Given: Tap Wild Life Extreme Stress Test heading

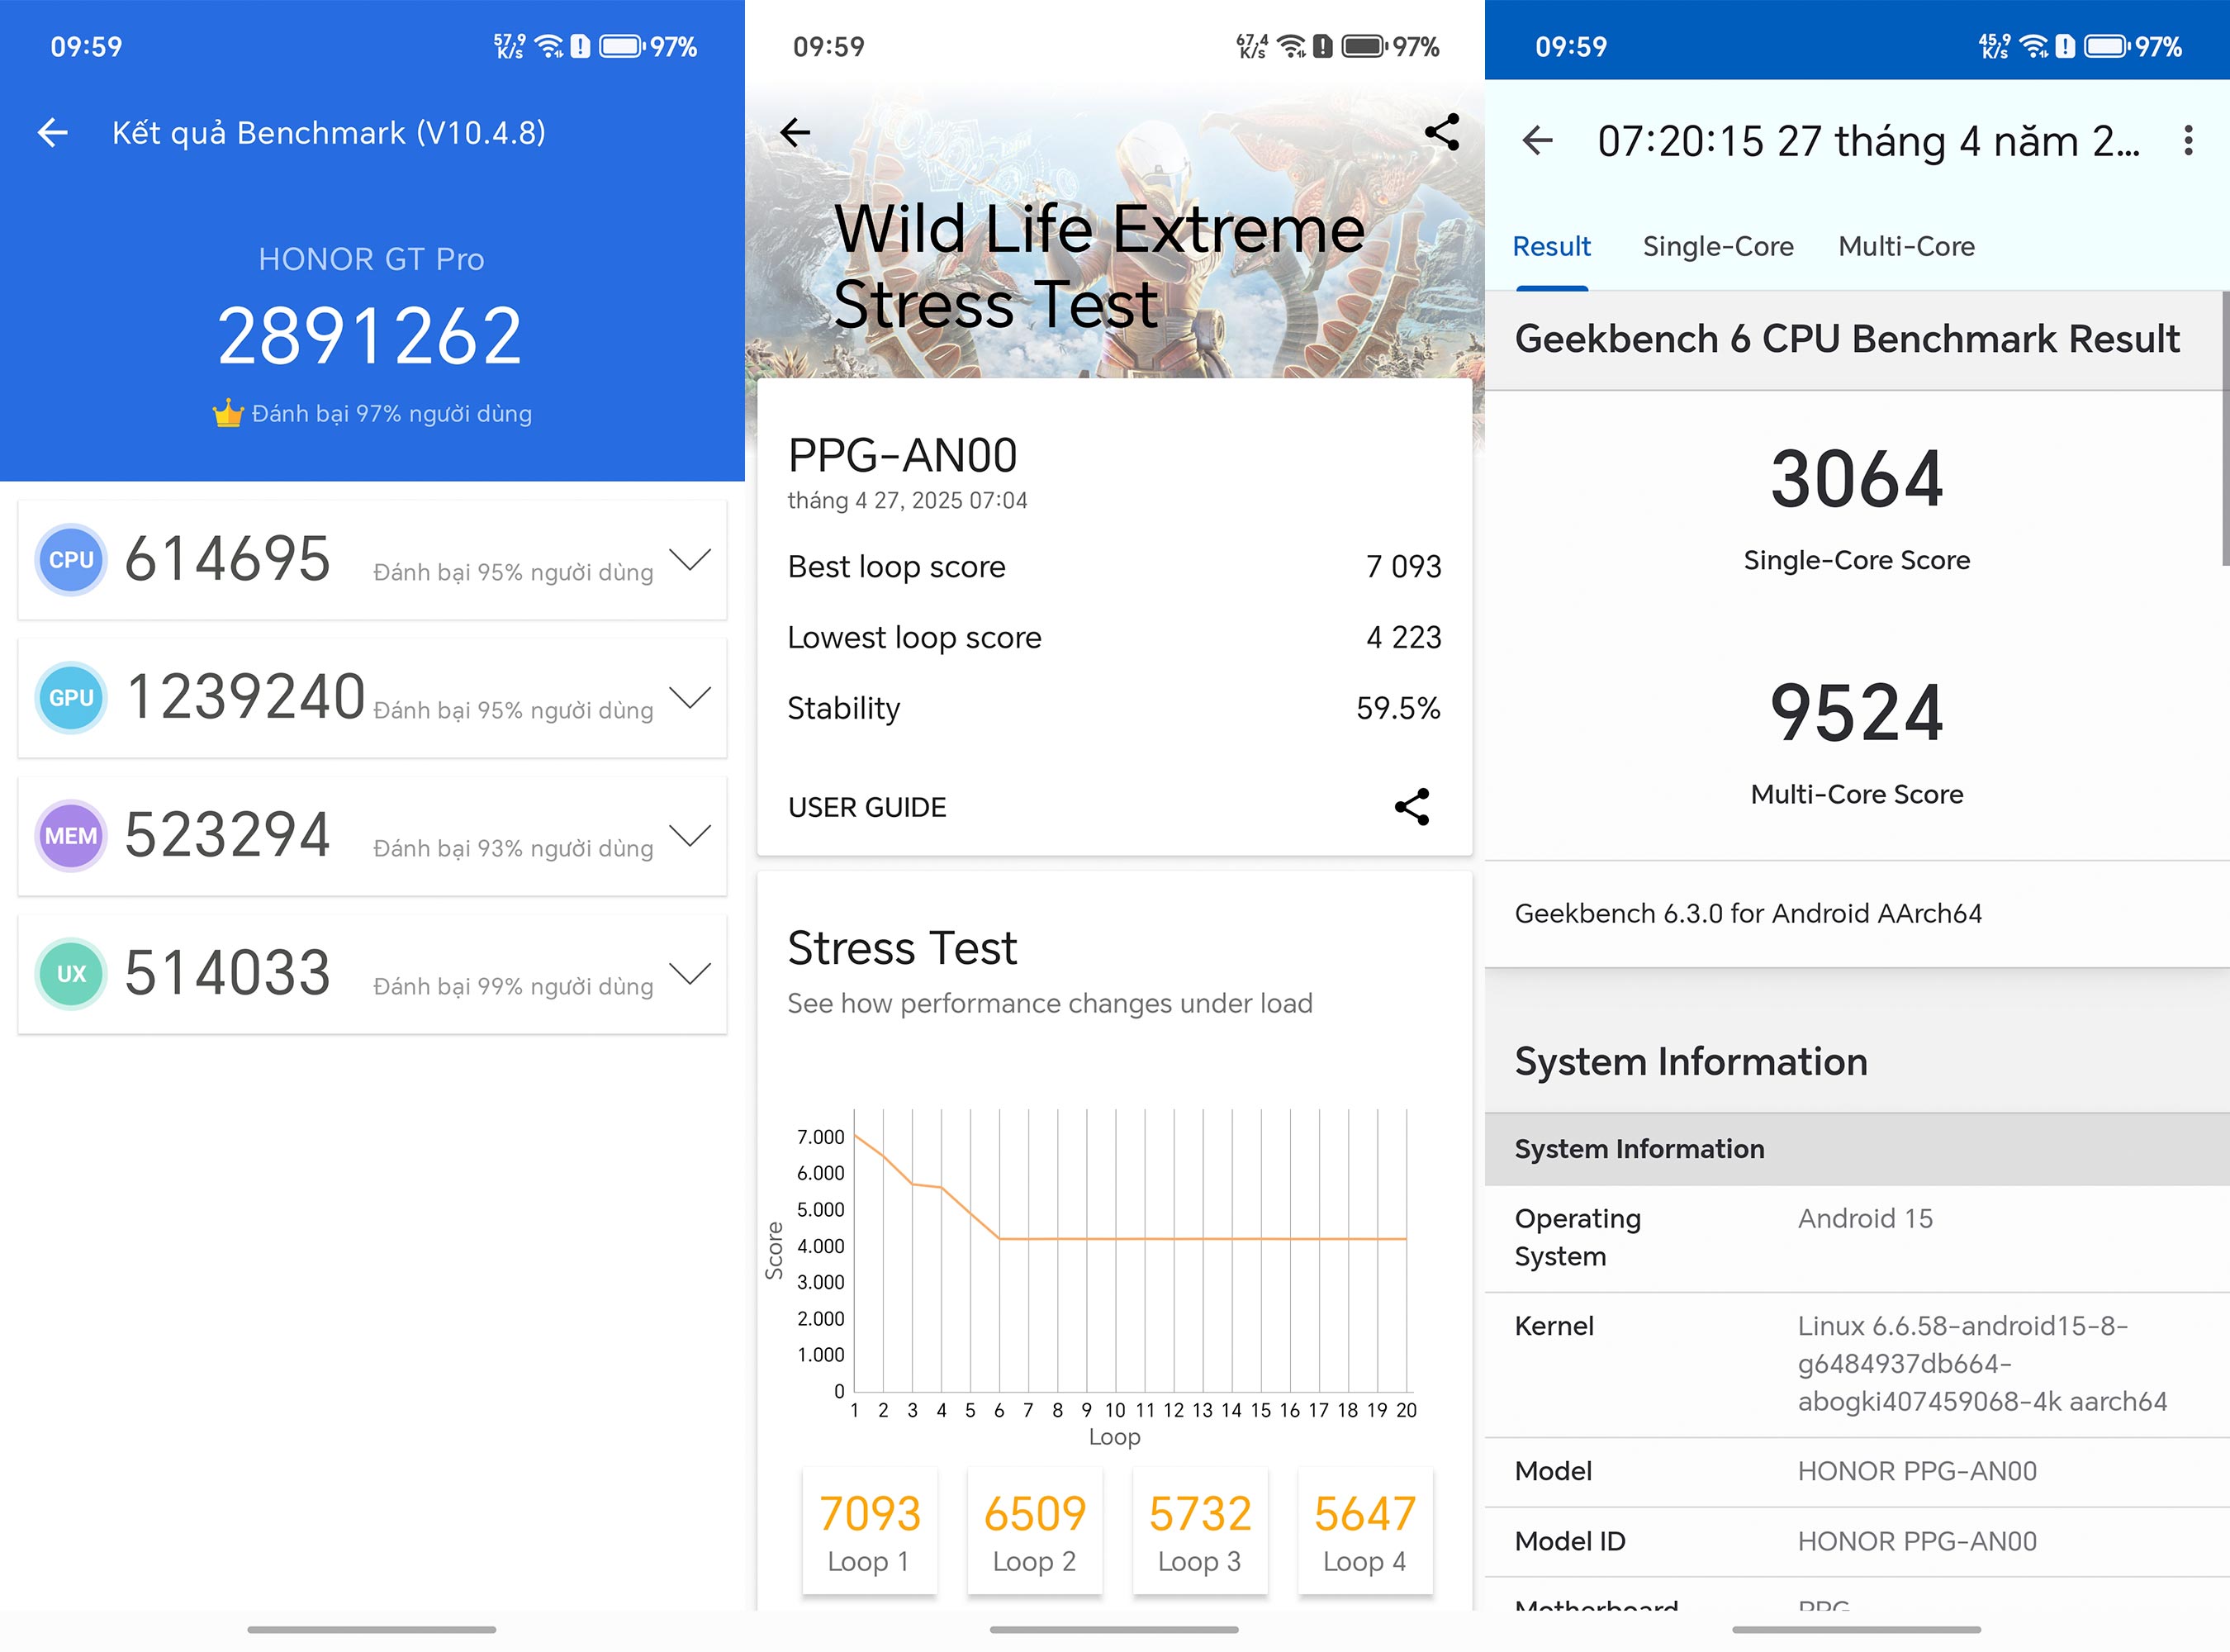Looking at the screenshot, I should pos(1098,266).
